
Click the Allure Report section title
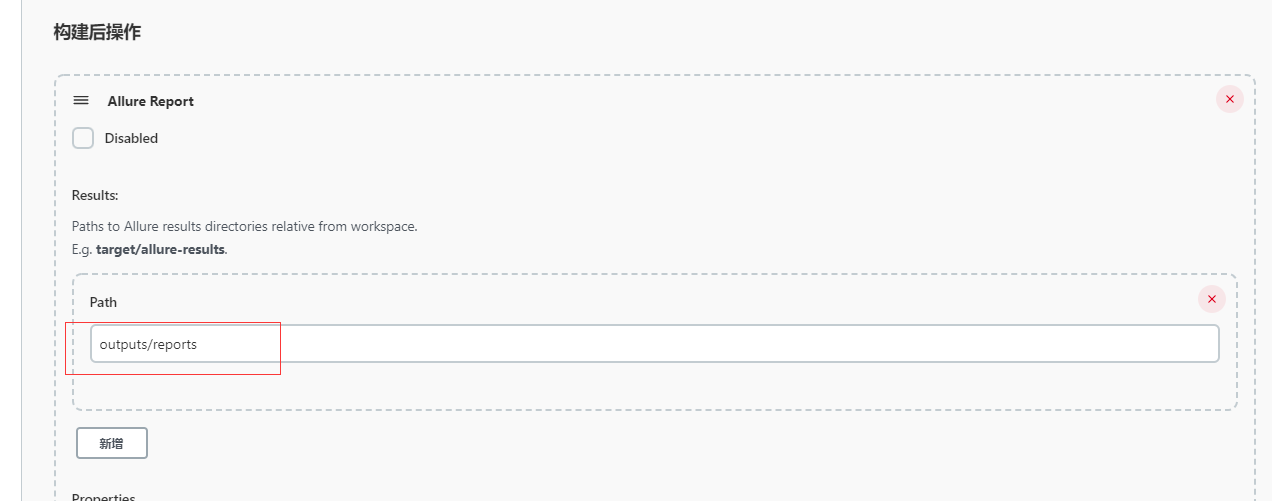(x=151, y=101)
